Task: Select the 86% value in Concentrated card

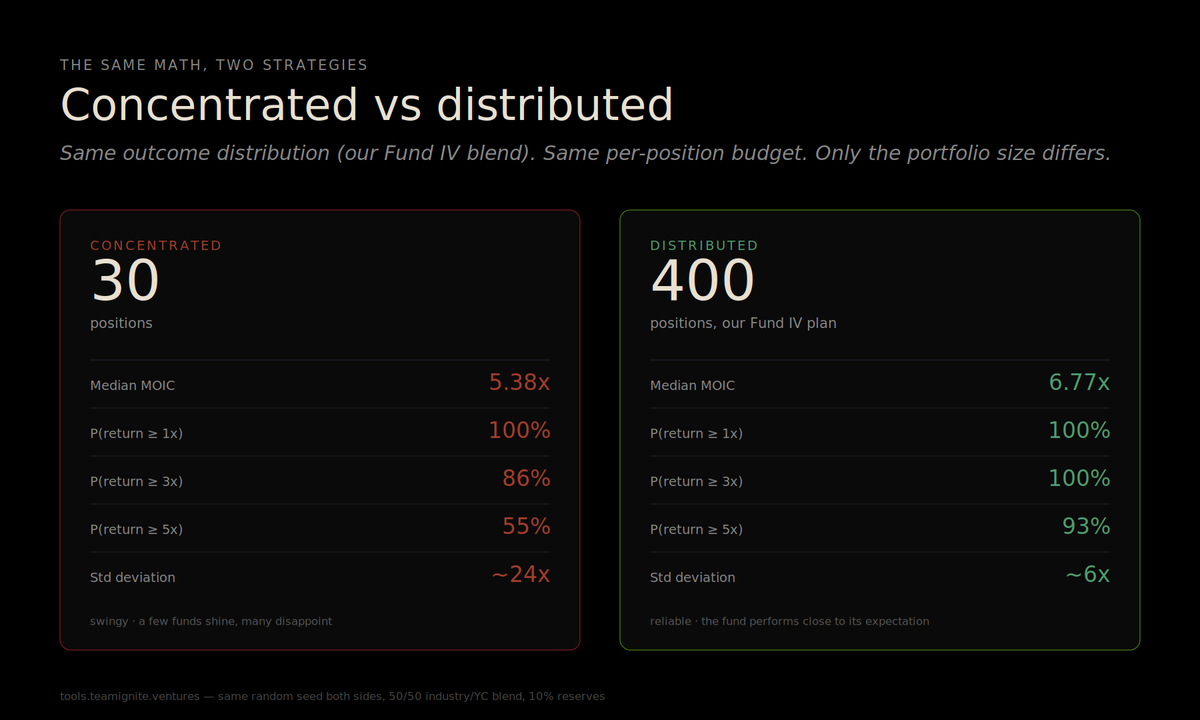Action: click(526, 479)
